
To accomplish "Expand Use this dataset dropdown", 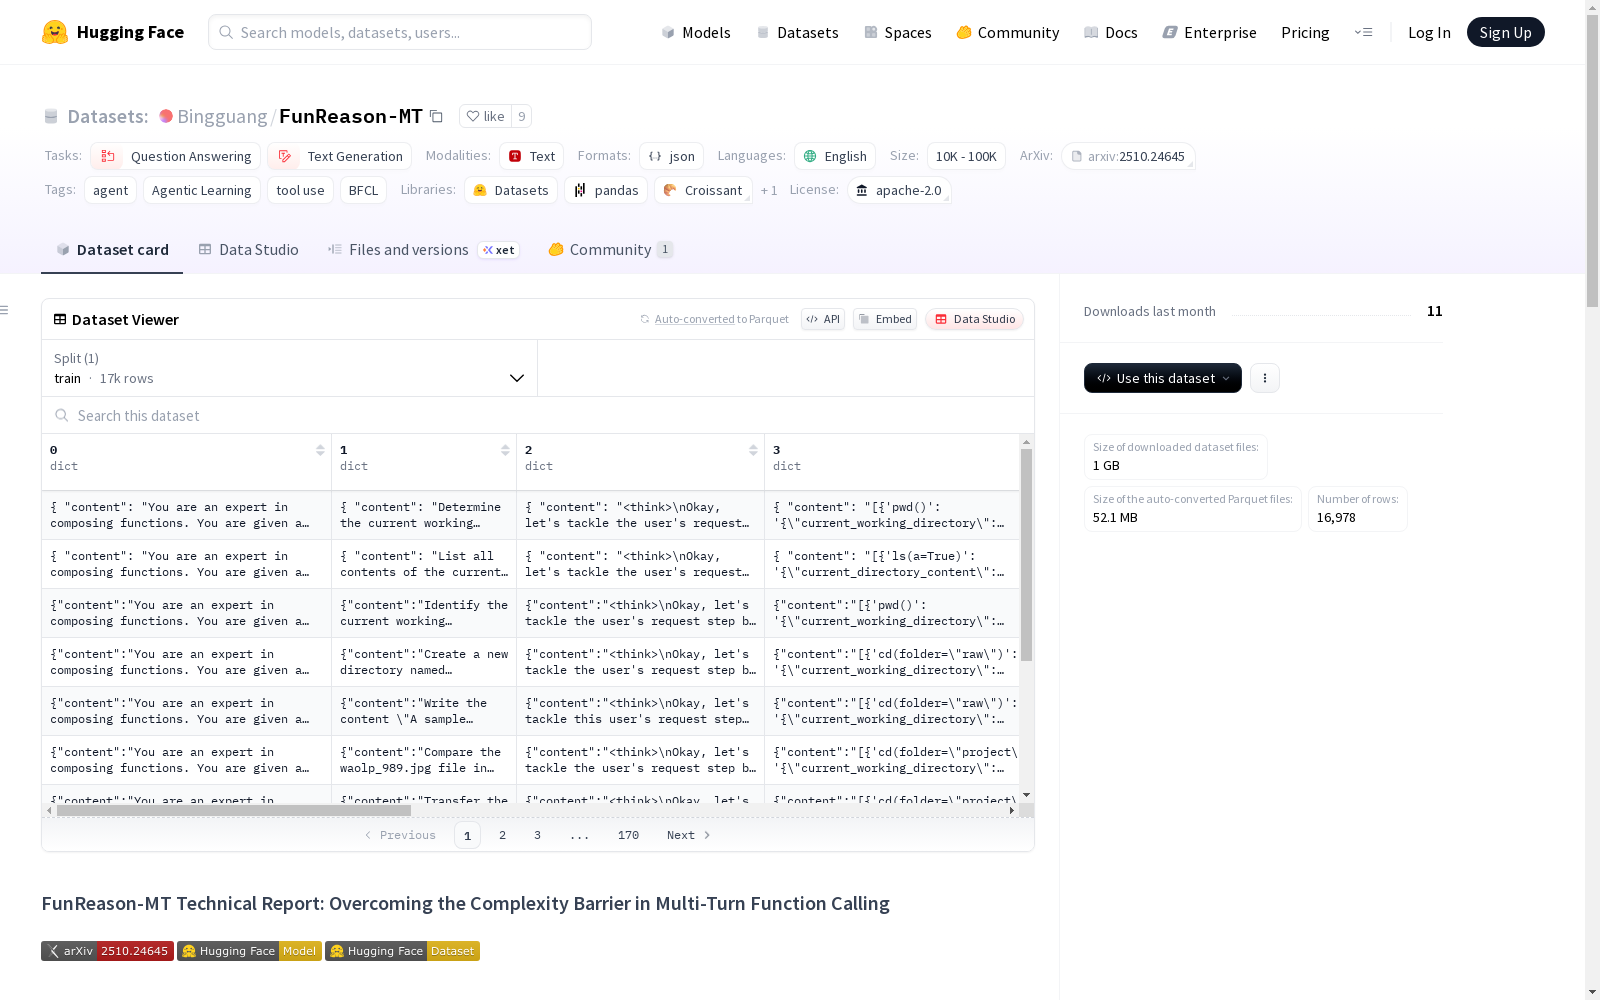I will pos(1162,378).
